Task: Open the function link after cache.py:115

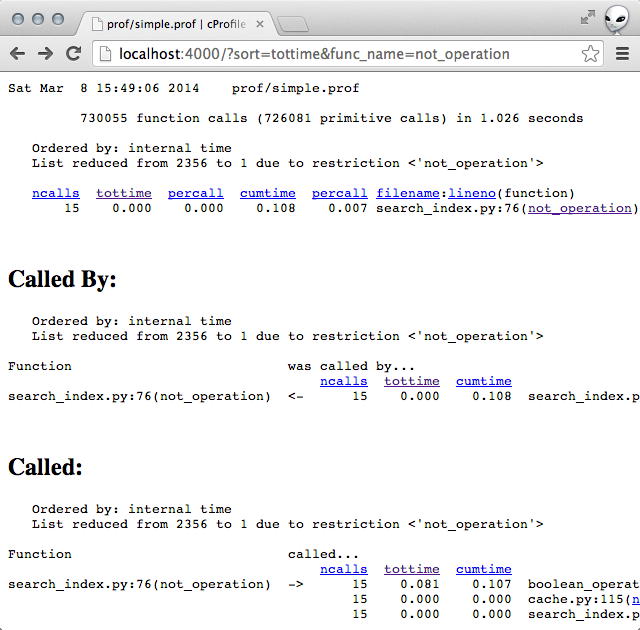Action: [636, 599]
